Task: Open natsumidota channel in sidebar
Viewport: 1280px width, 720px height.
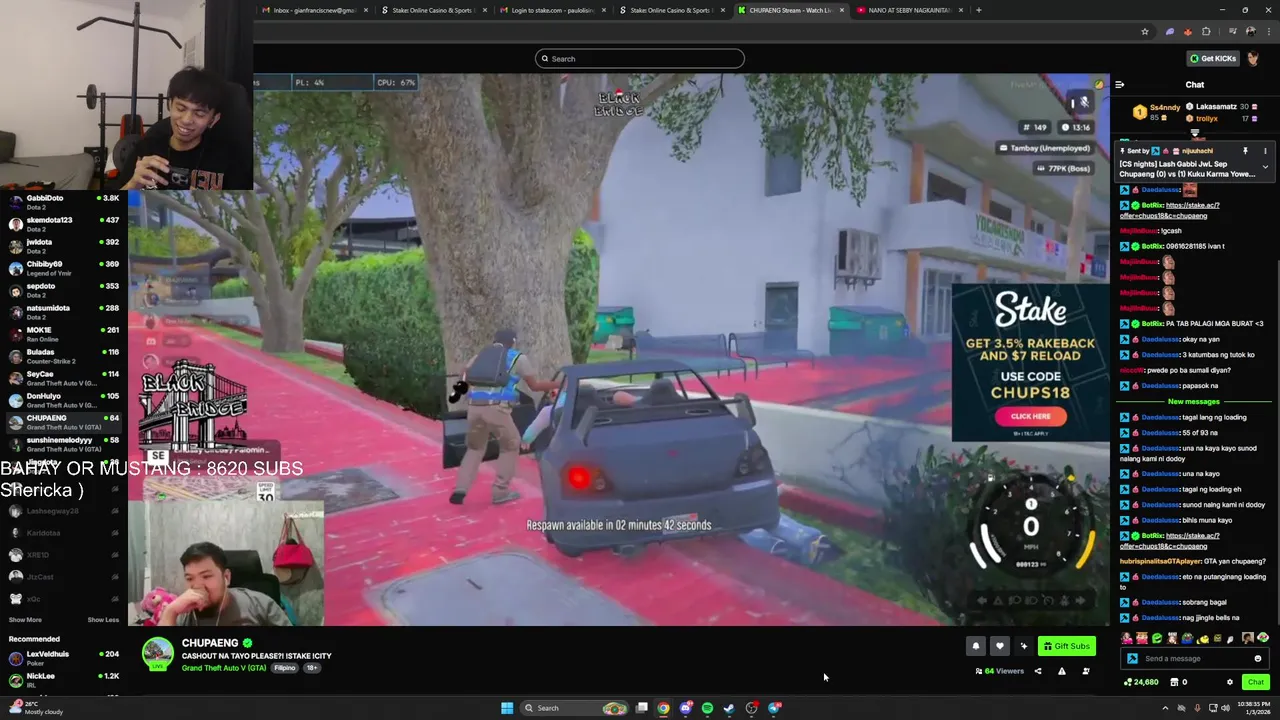Action: (x=64, y=312)
